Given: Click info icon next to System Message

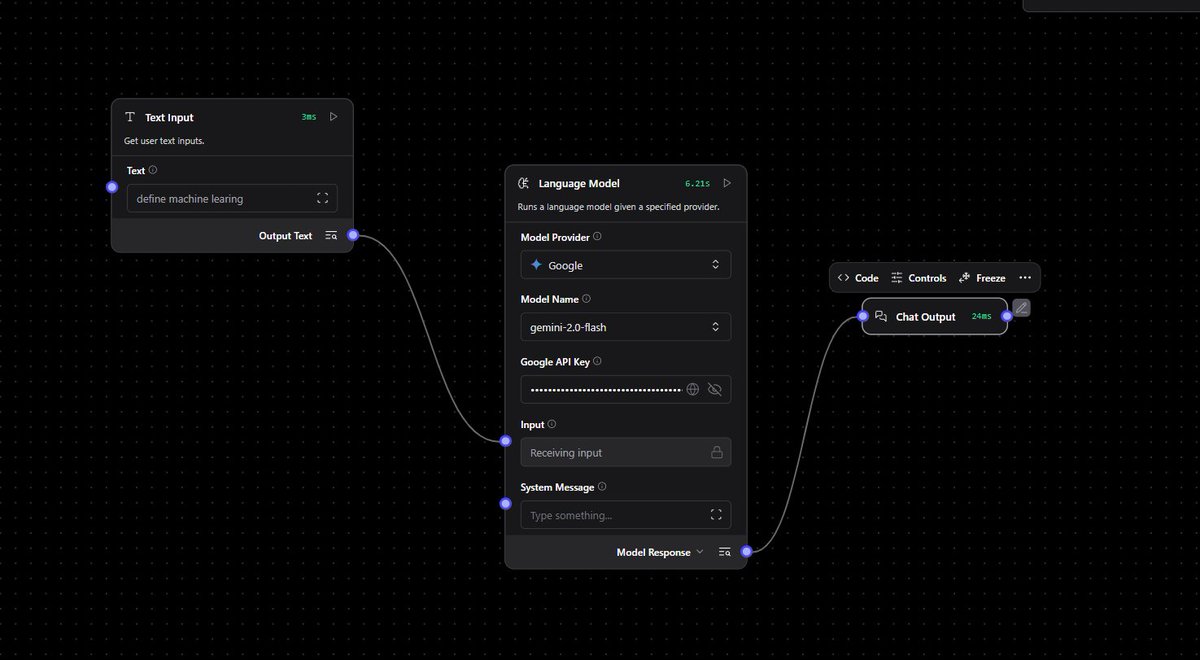Looking at the screenshot, I should (601, 487).
